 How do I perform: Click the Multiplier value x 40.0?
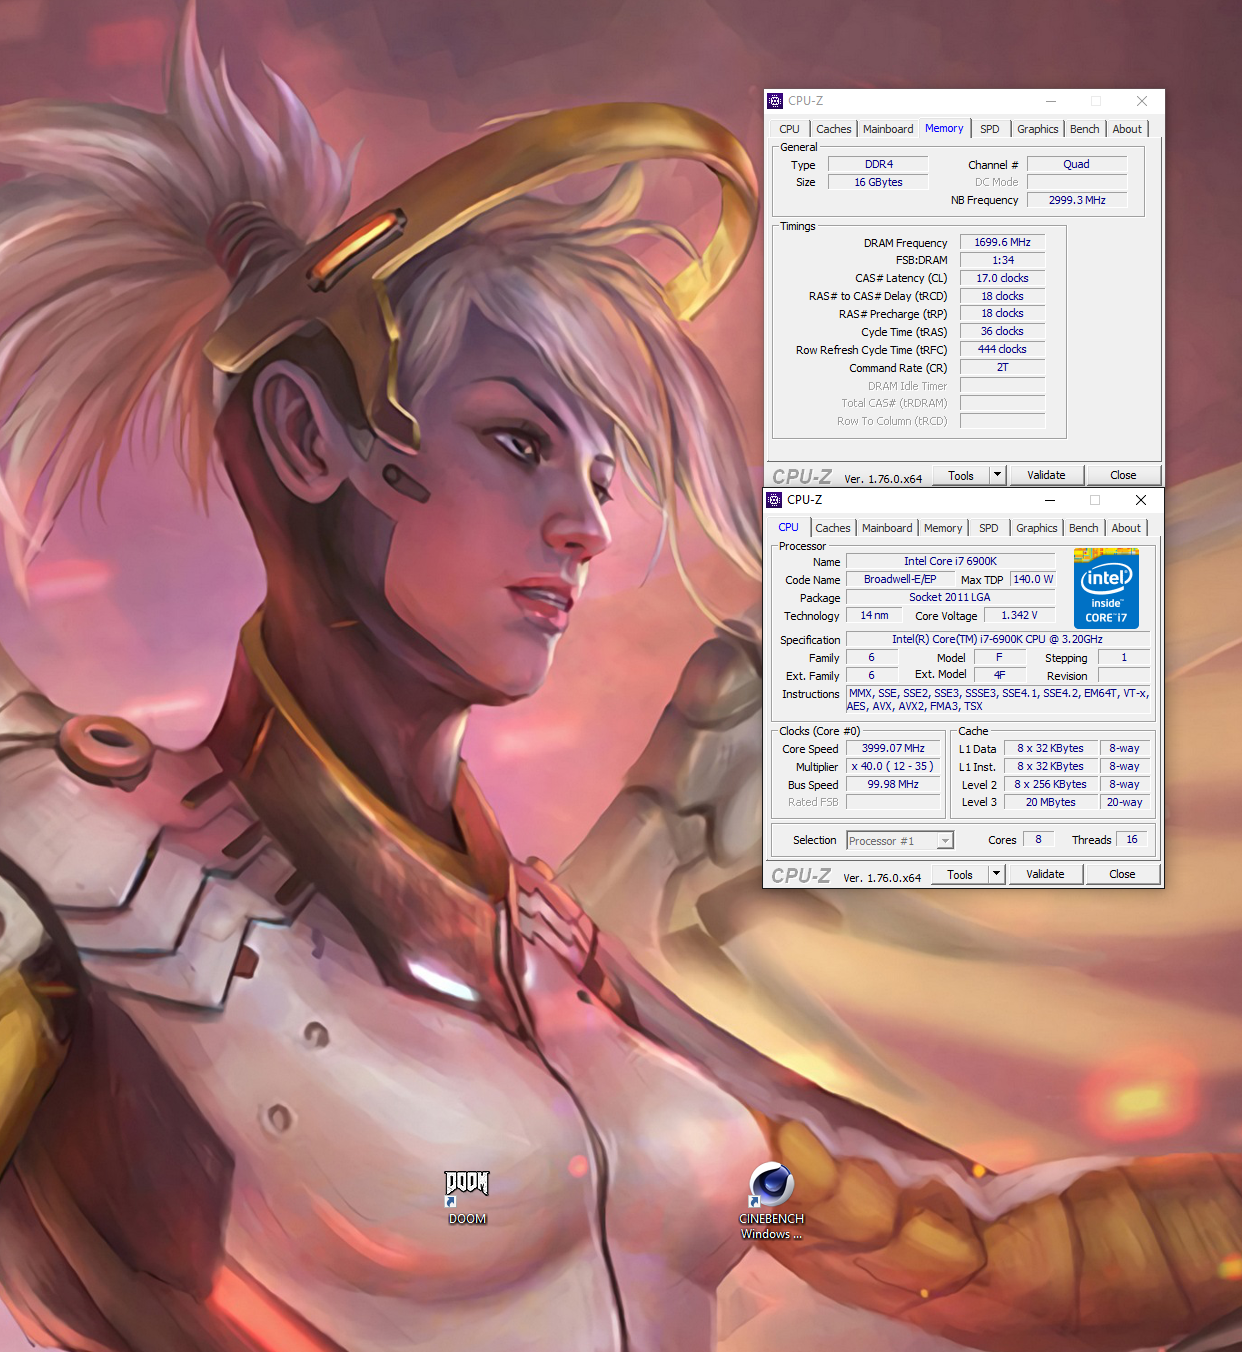click(x=893, y=766)
